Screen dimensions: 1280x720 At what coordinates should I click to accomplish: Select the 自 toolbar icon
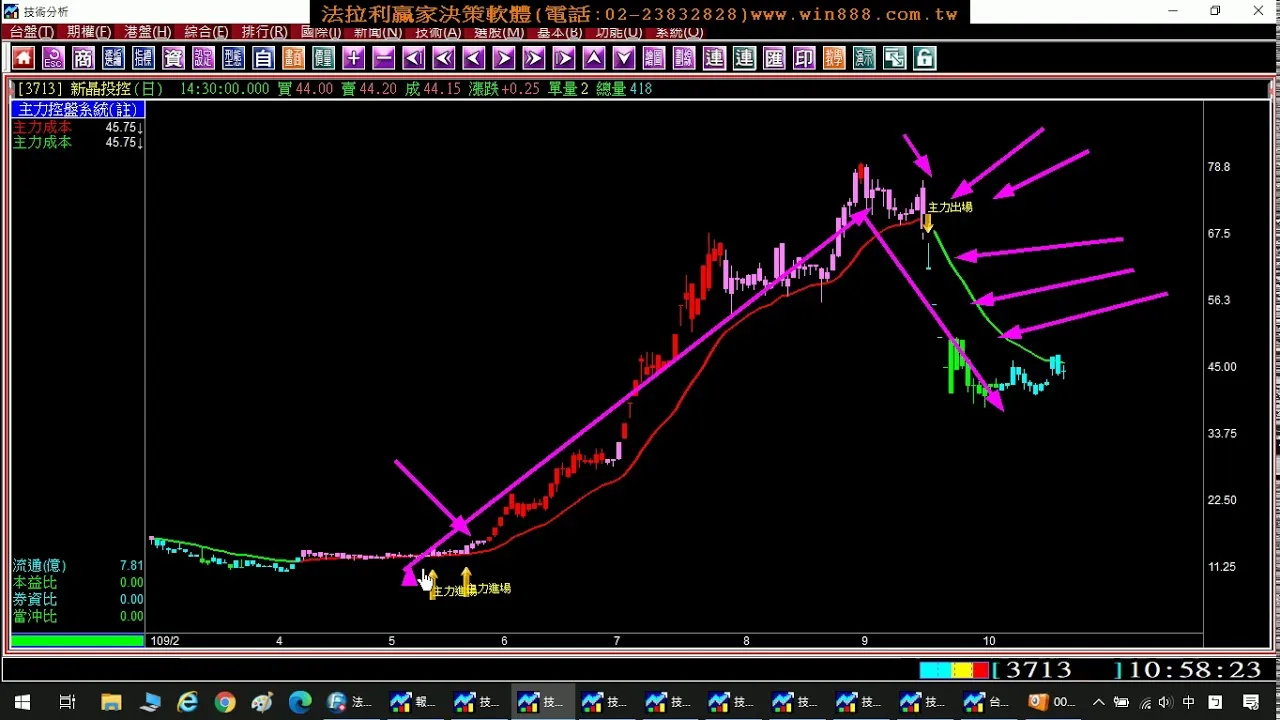[x=263, y=58]
